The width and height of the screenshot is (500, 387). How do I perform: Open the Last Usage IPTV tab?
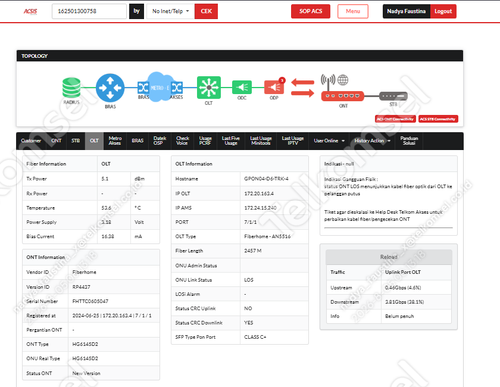293,141
